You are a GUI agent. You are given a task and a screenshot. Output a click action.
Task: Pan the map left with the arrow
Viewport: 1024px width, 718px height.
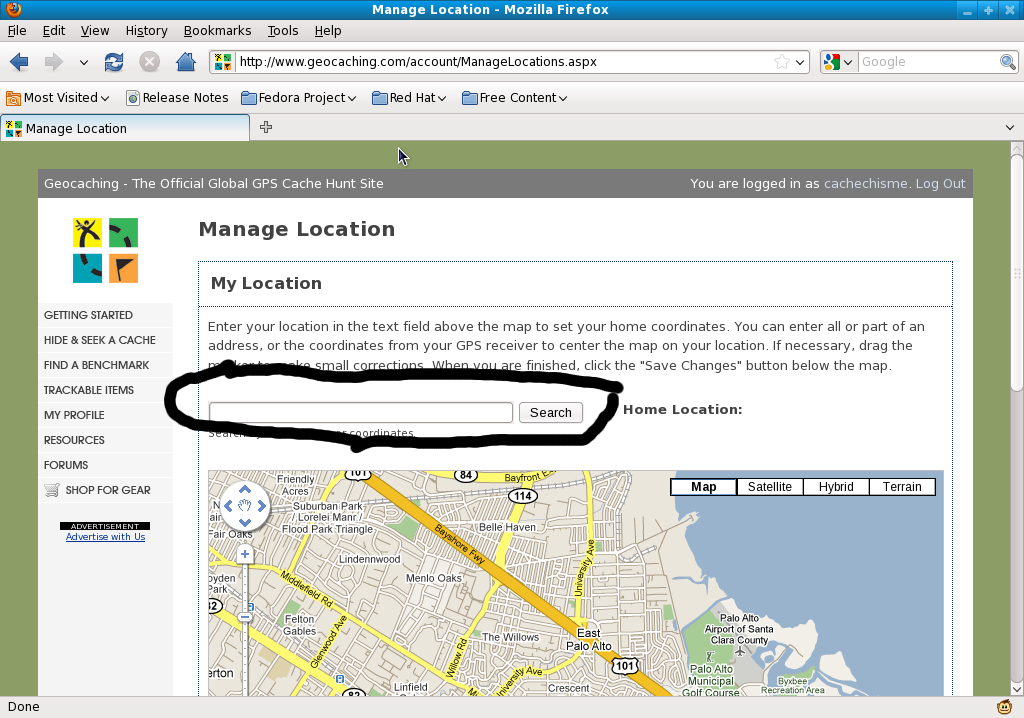[228, 506]
